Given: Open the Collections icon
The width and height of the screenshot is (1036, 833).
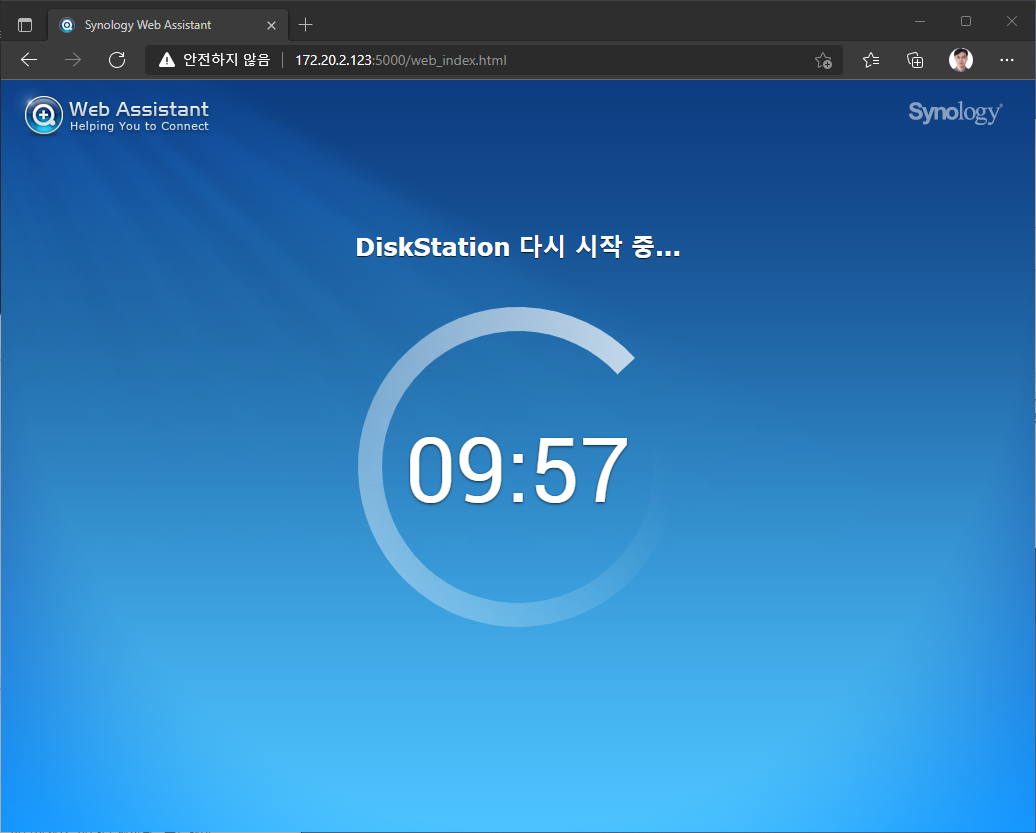Looking at the screenshot, I should [x=915, y=60].
